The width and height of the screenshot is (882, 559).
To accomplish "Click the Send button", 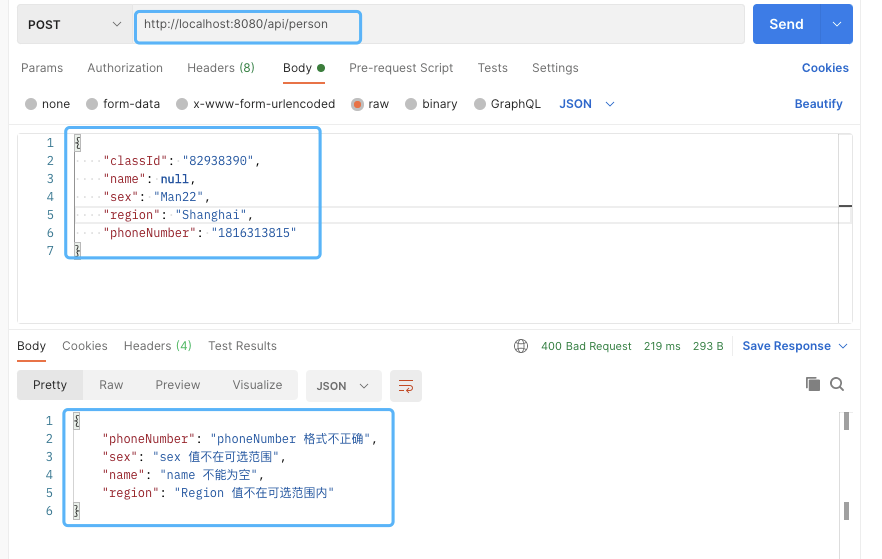I will [x=785, y=24].
